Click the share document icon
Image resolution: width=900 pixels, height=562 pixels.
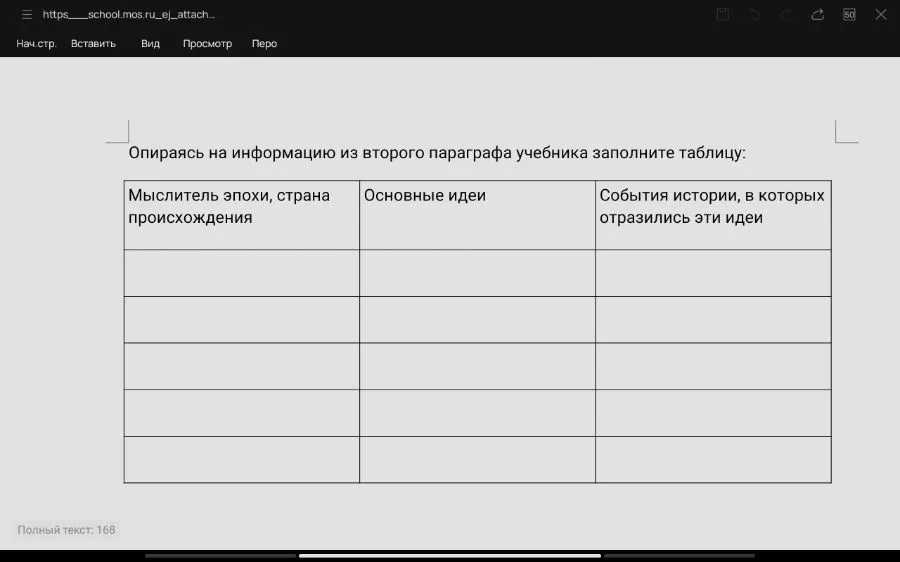click(x=817, y=15)
